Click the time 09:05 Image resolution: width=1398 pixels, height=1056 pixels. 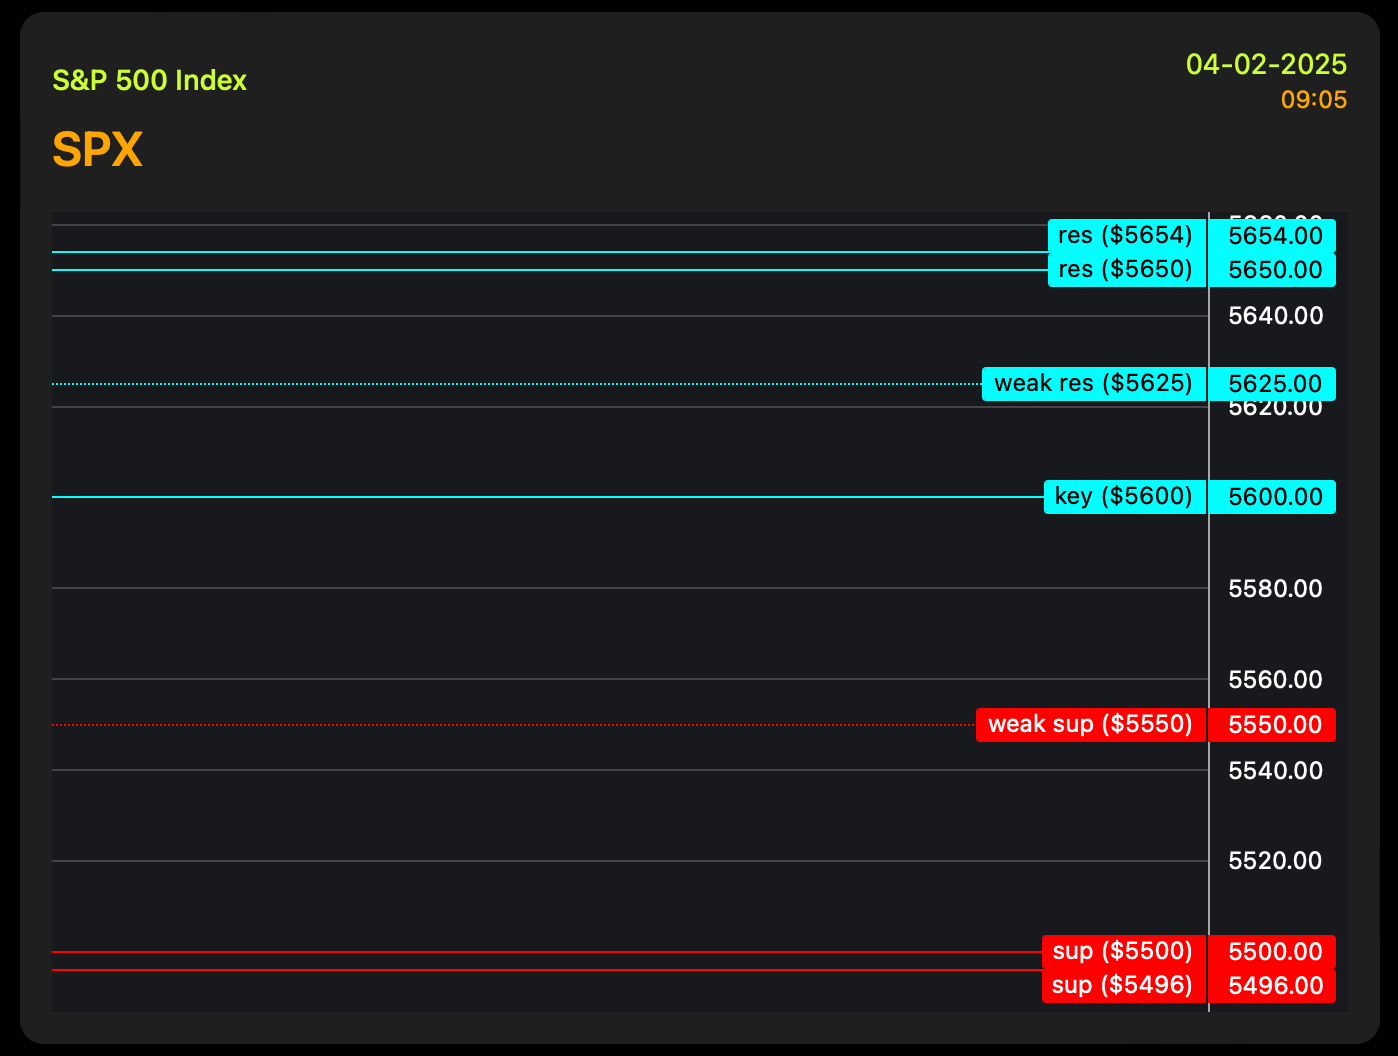[1314, 100]
